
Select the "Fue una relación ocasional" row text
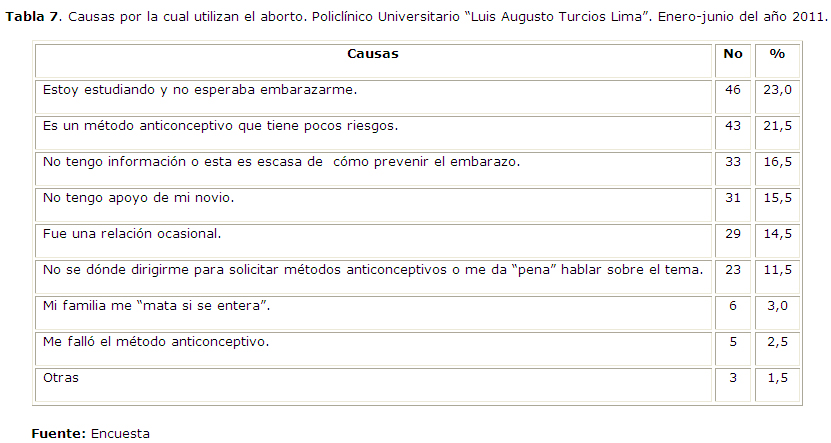131,234
